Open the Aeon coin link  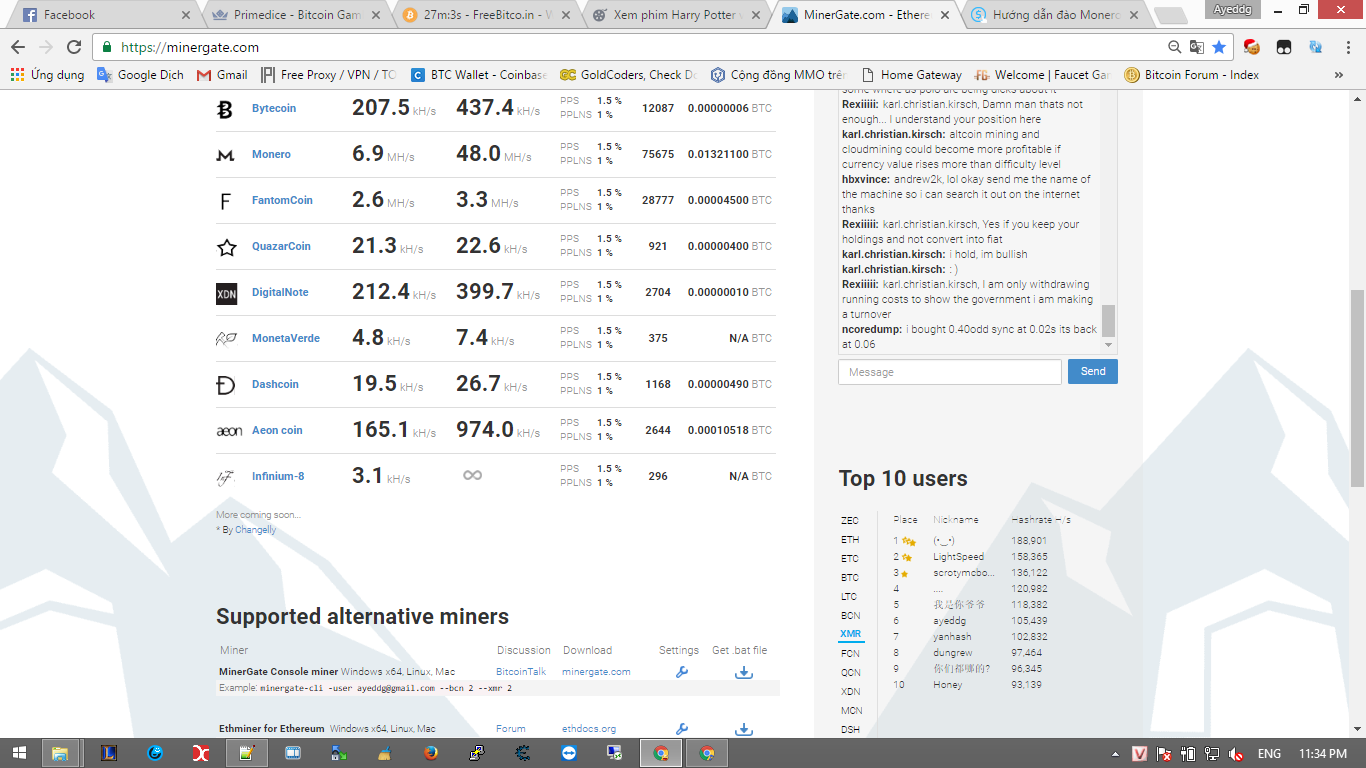click(x=277, y=431)
